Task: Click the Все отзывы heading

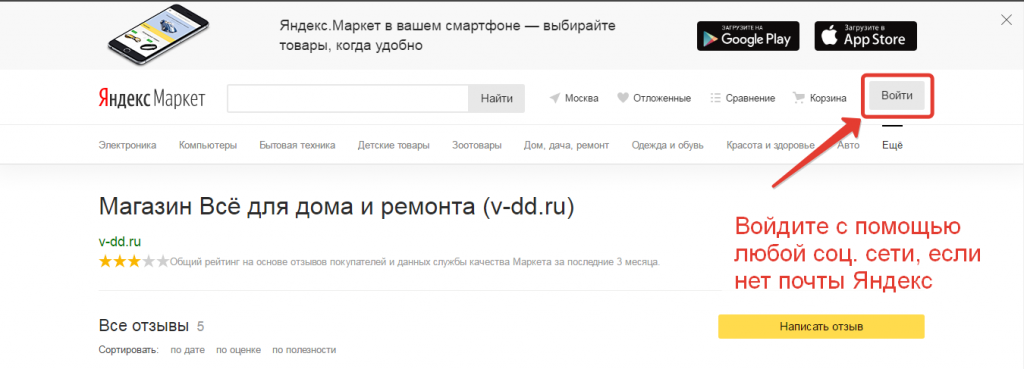Action: pyautogui.click(x=144, y=325)
